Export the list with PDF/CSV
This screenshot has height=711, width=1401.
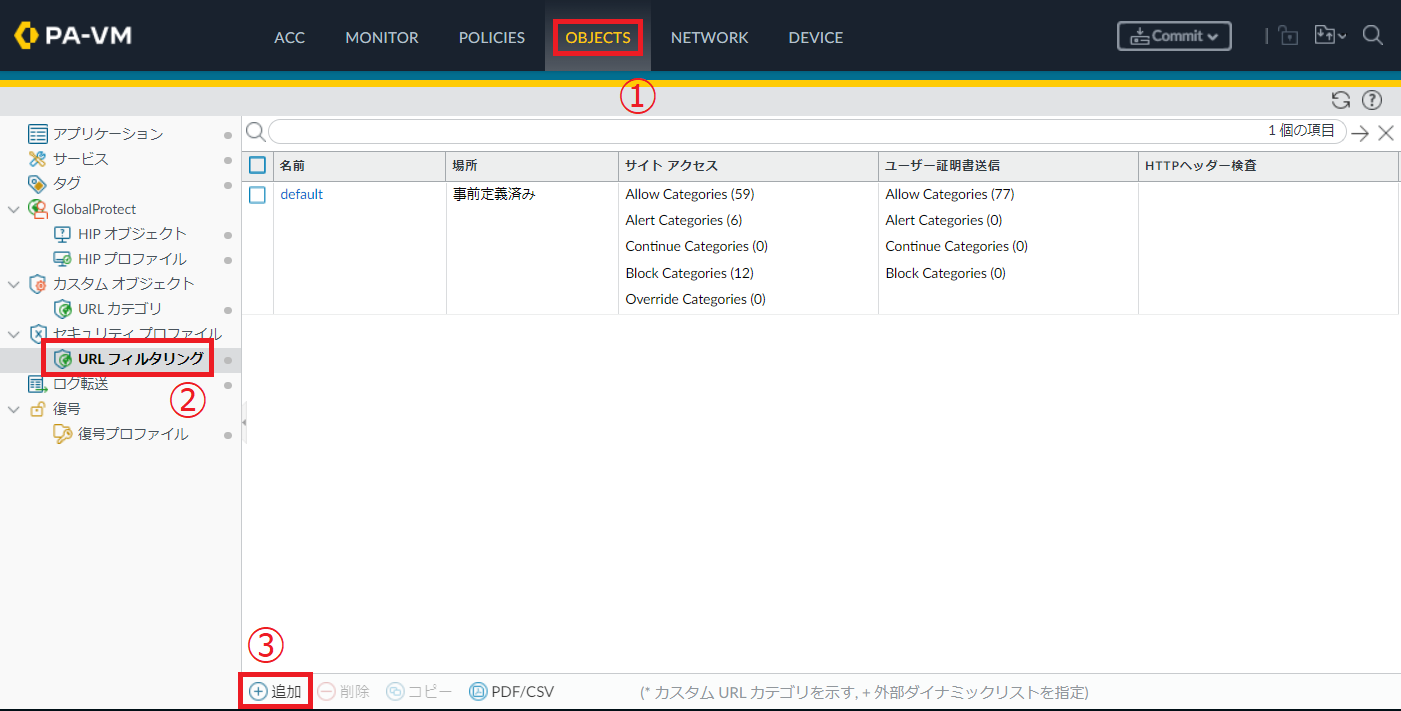pyautogui.click(x=511, y=691)
